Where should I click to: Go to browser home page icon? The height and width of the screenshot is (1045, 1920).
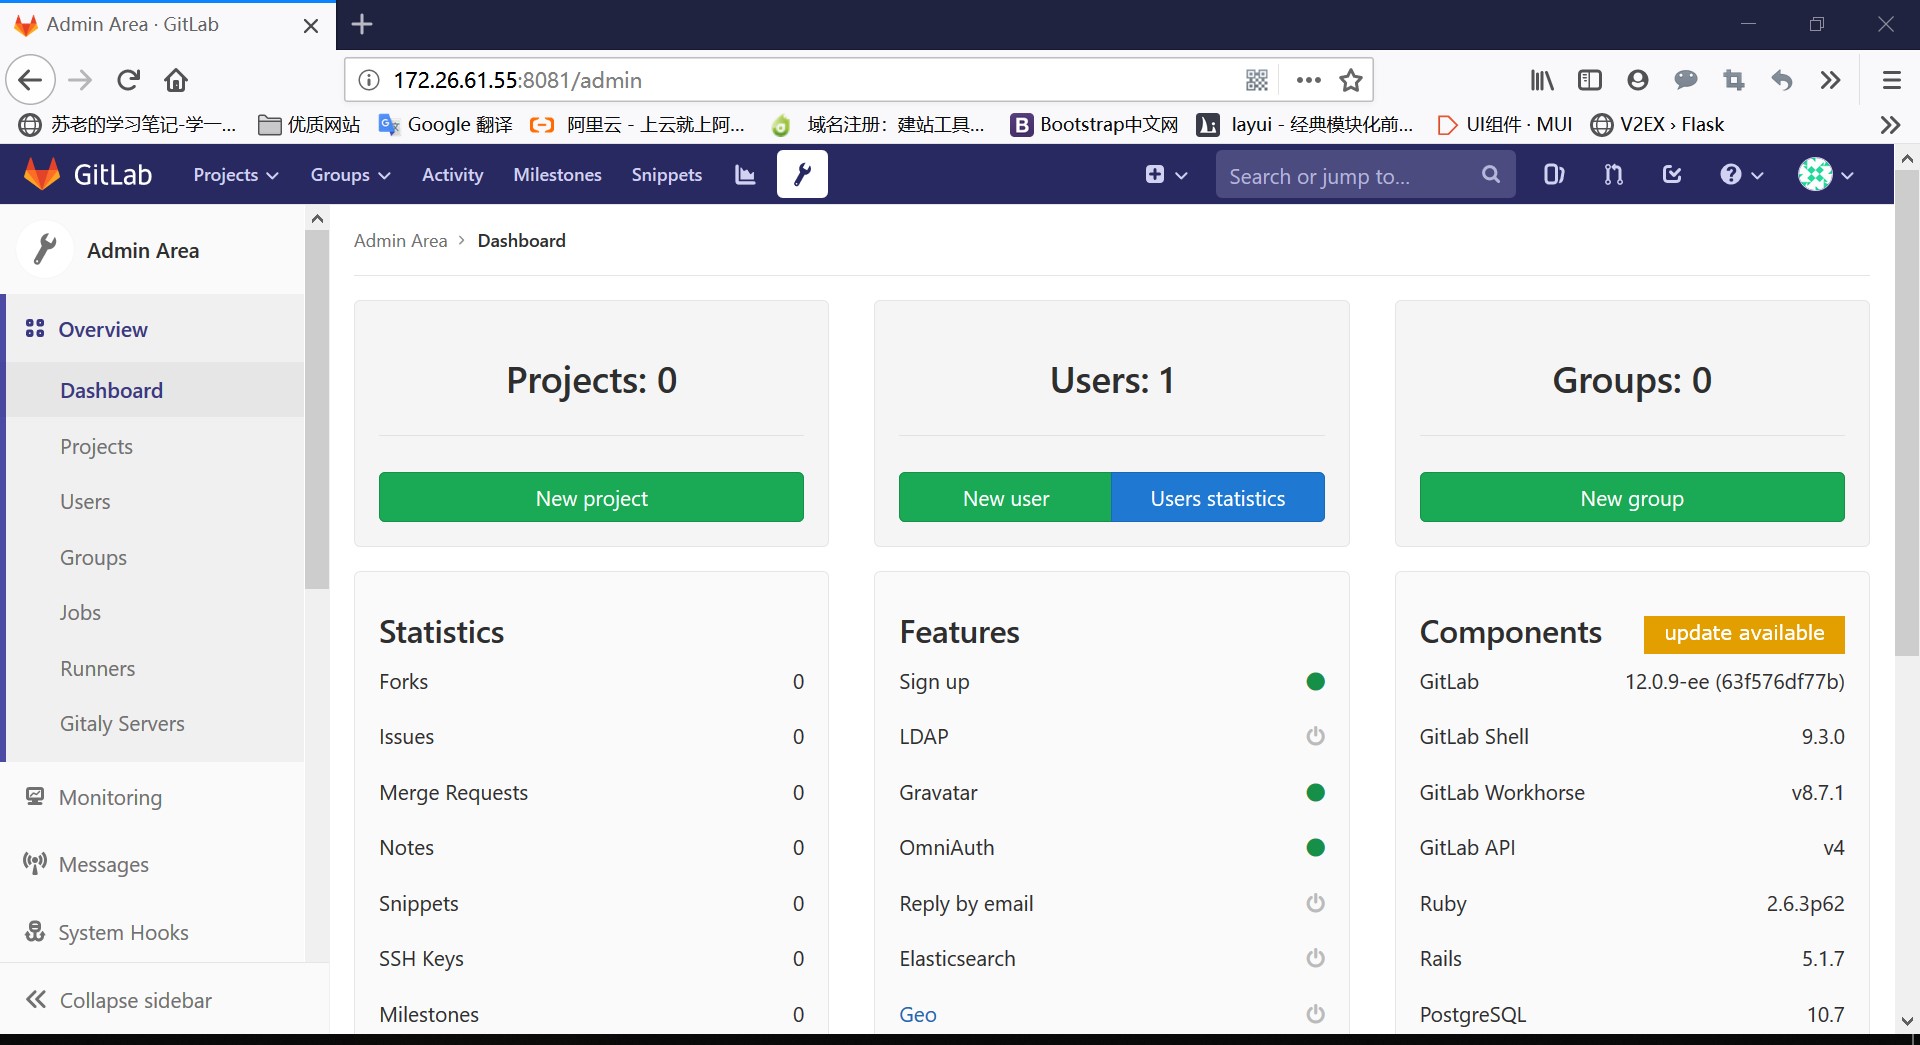click(x=176, y=80)
